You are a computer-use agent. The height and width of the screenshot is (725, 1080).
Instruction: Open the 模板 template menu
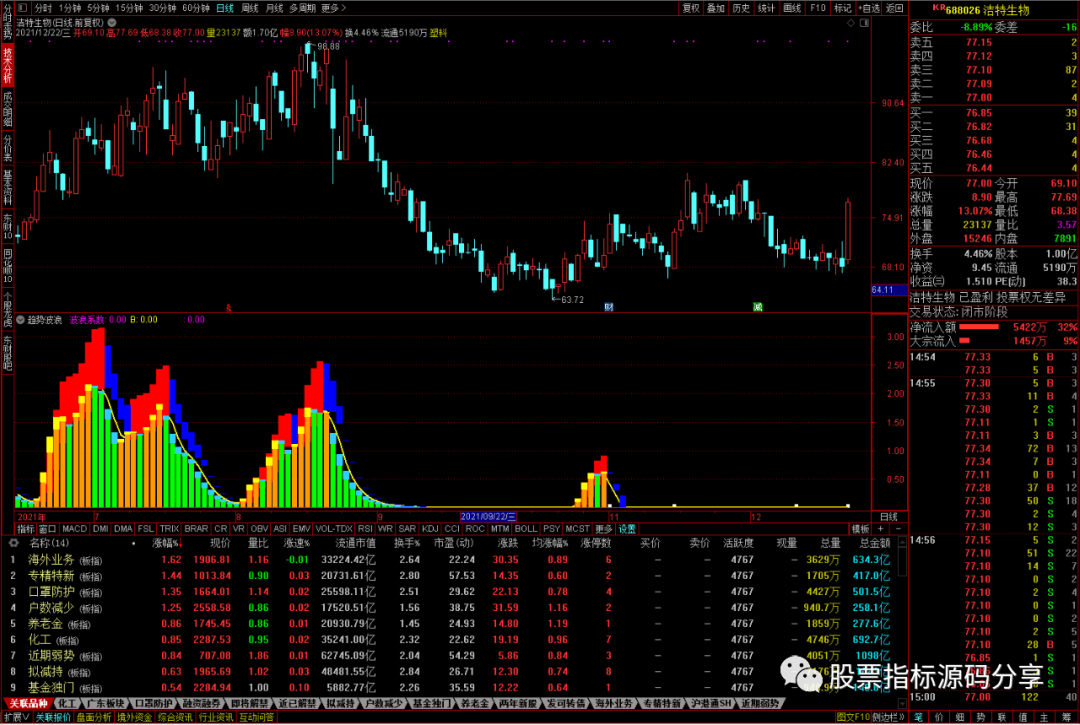(x=860, y=529)
